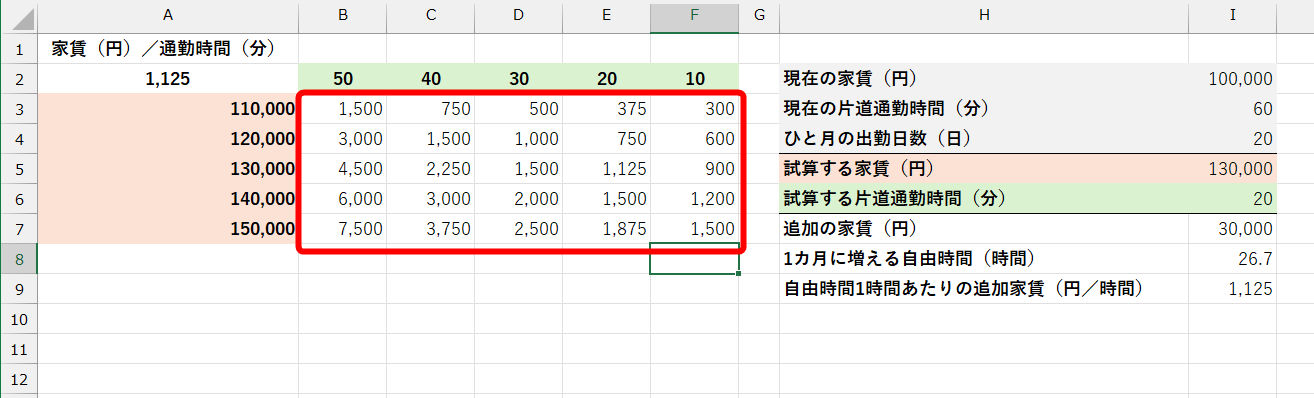Click table value 3,750
The height and width of the screenshot is (398, 1314).
430,228
